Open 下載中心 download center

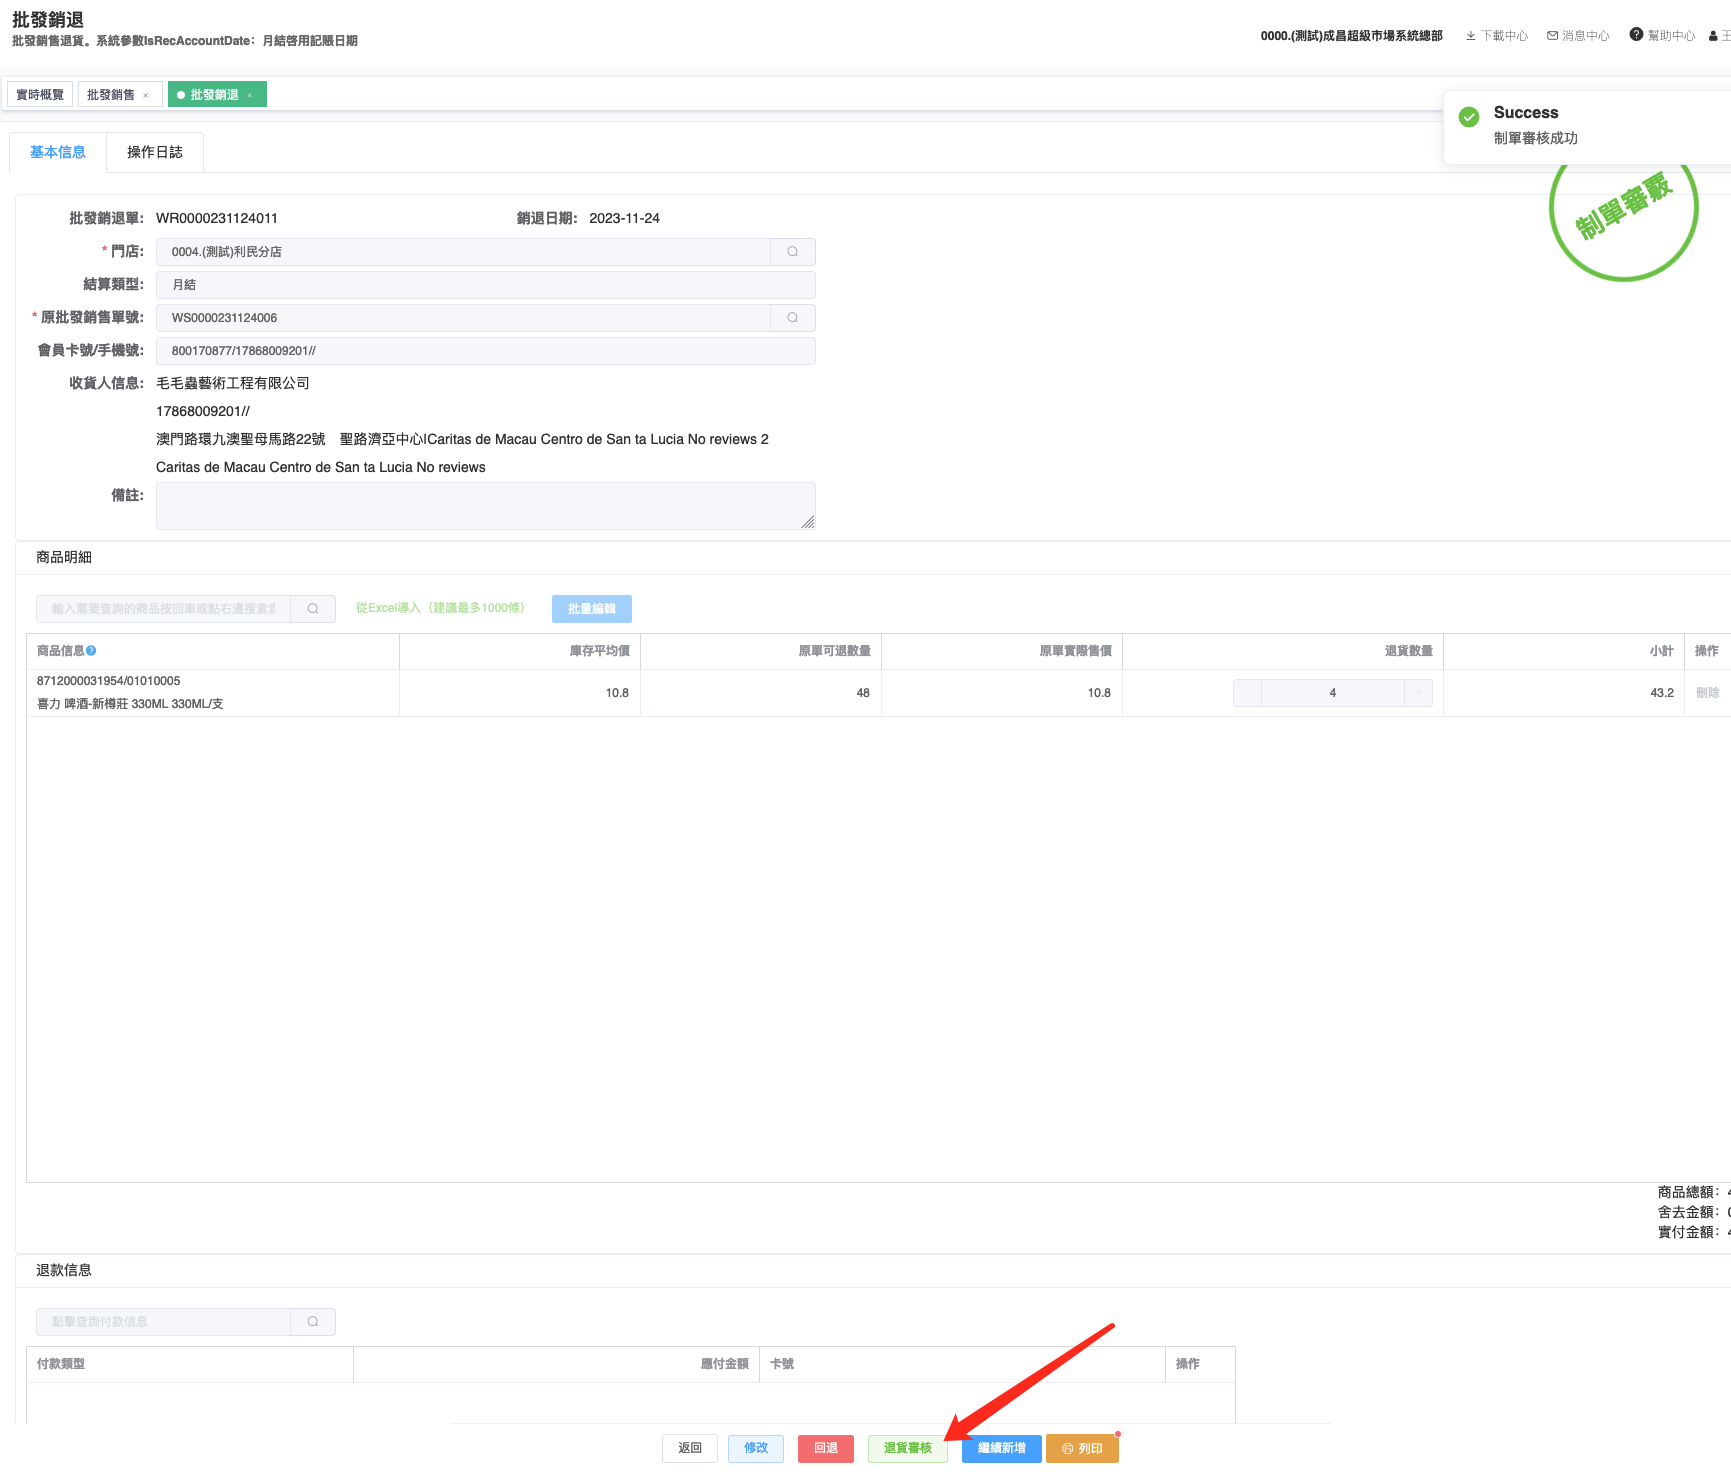click(x=1497, y=36)
